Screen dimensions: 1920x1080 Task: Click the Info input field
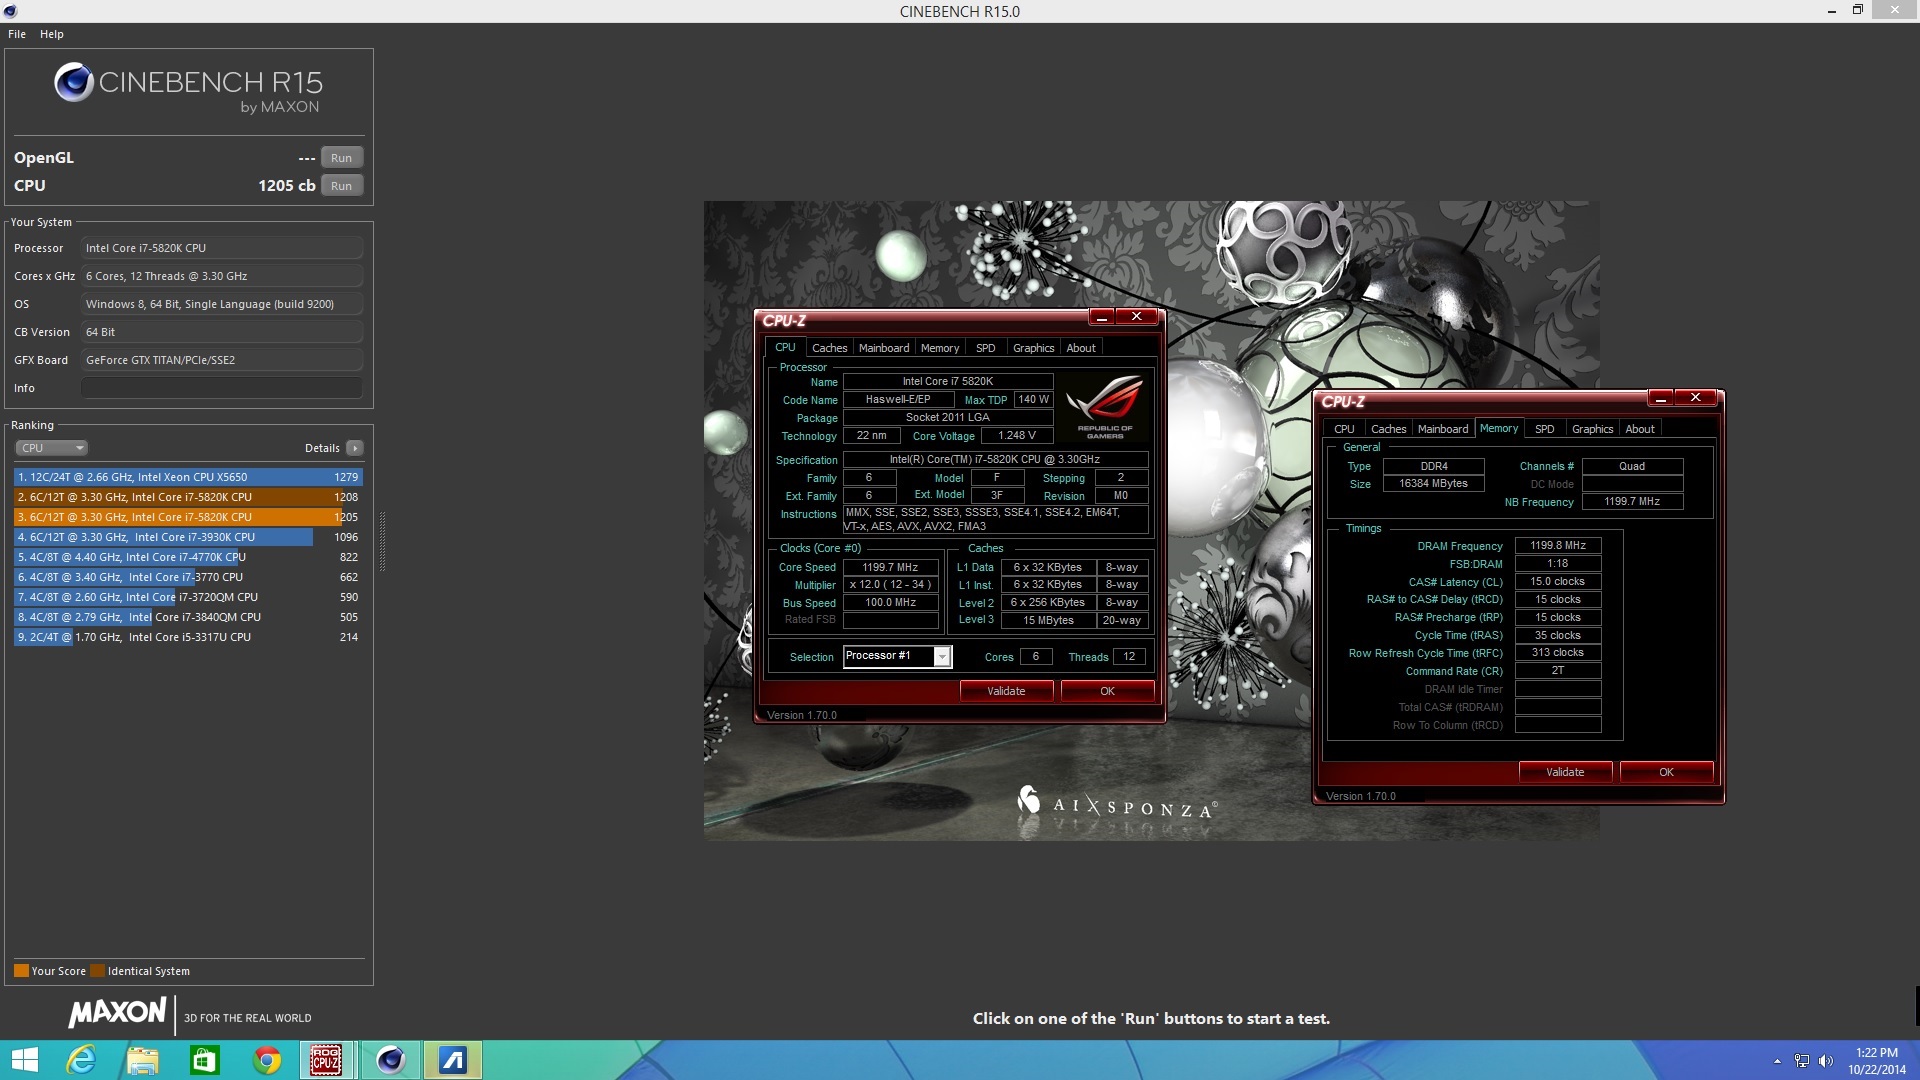point(221,388)
